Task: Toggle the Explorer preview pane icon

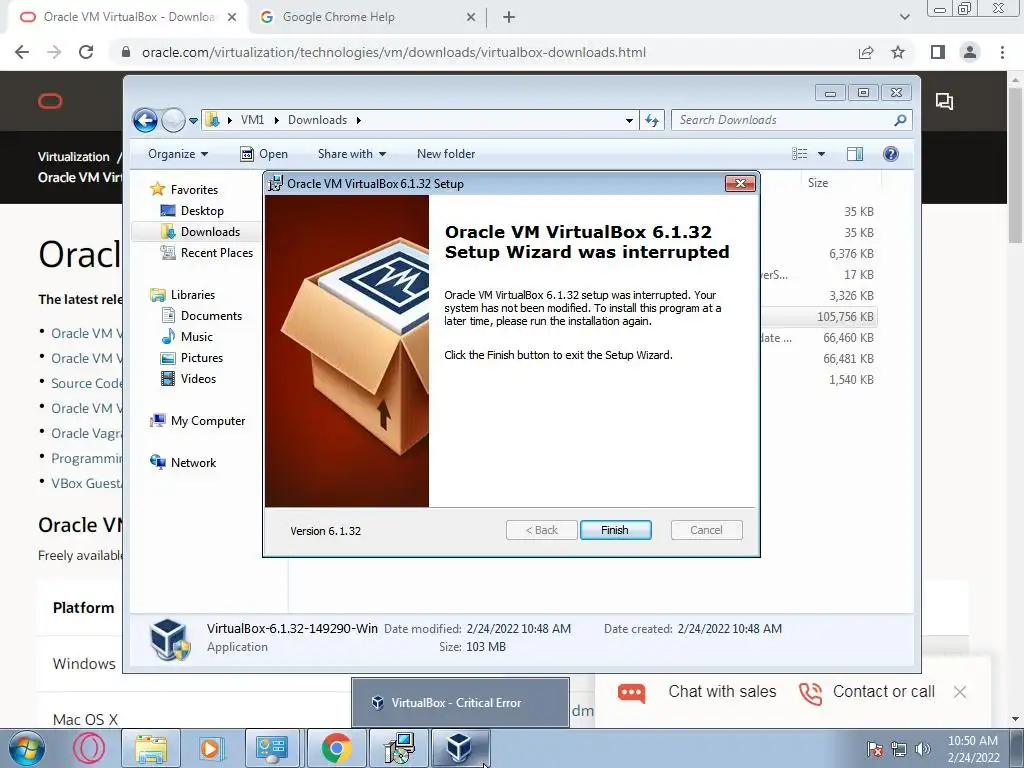Action: (x=855, y=154)
